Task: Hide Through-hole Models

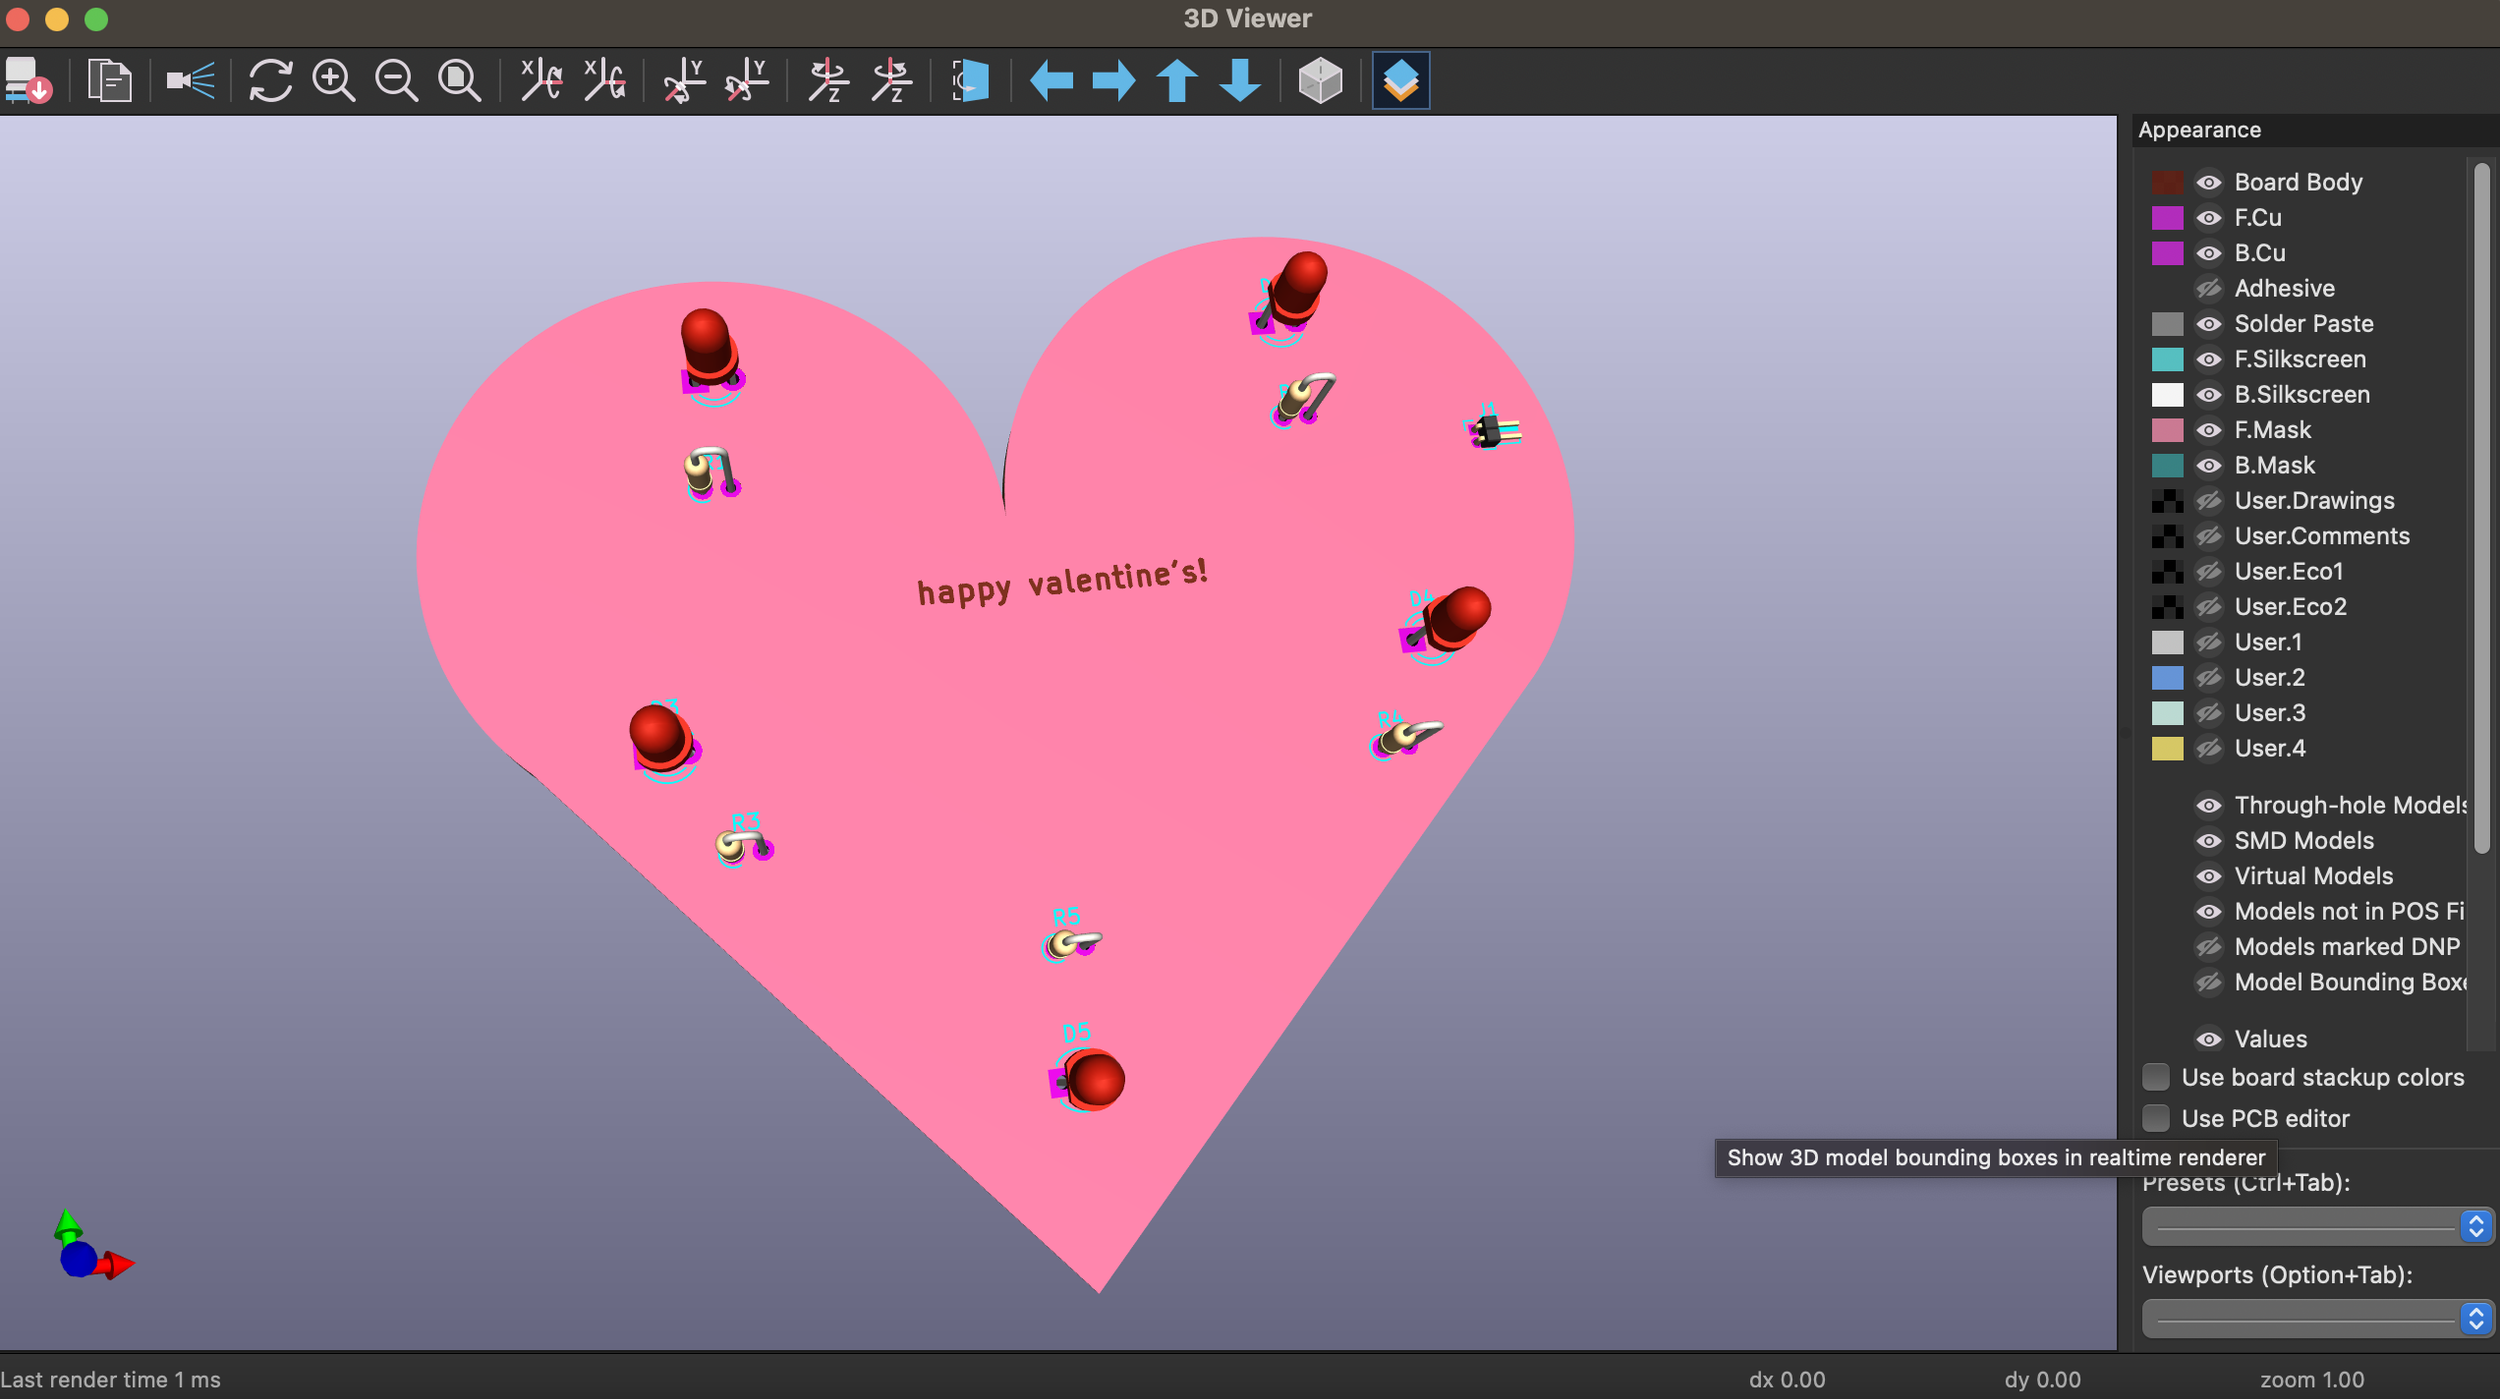Action: point(2209,805)
